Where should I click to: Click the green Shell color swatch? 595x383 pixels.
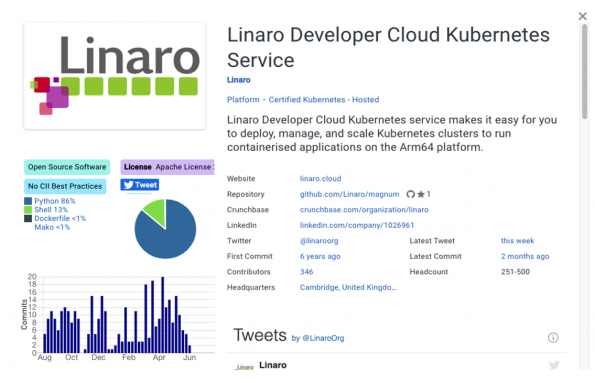[28, 210]
